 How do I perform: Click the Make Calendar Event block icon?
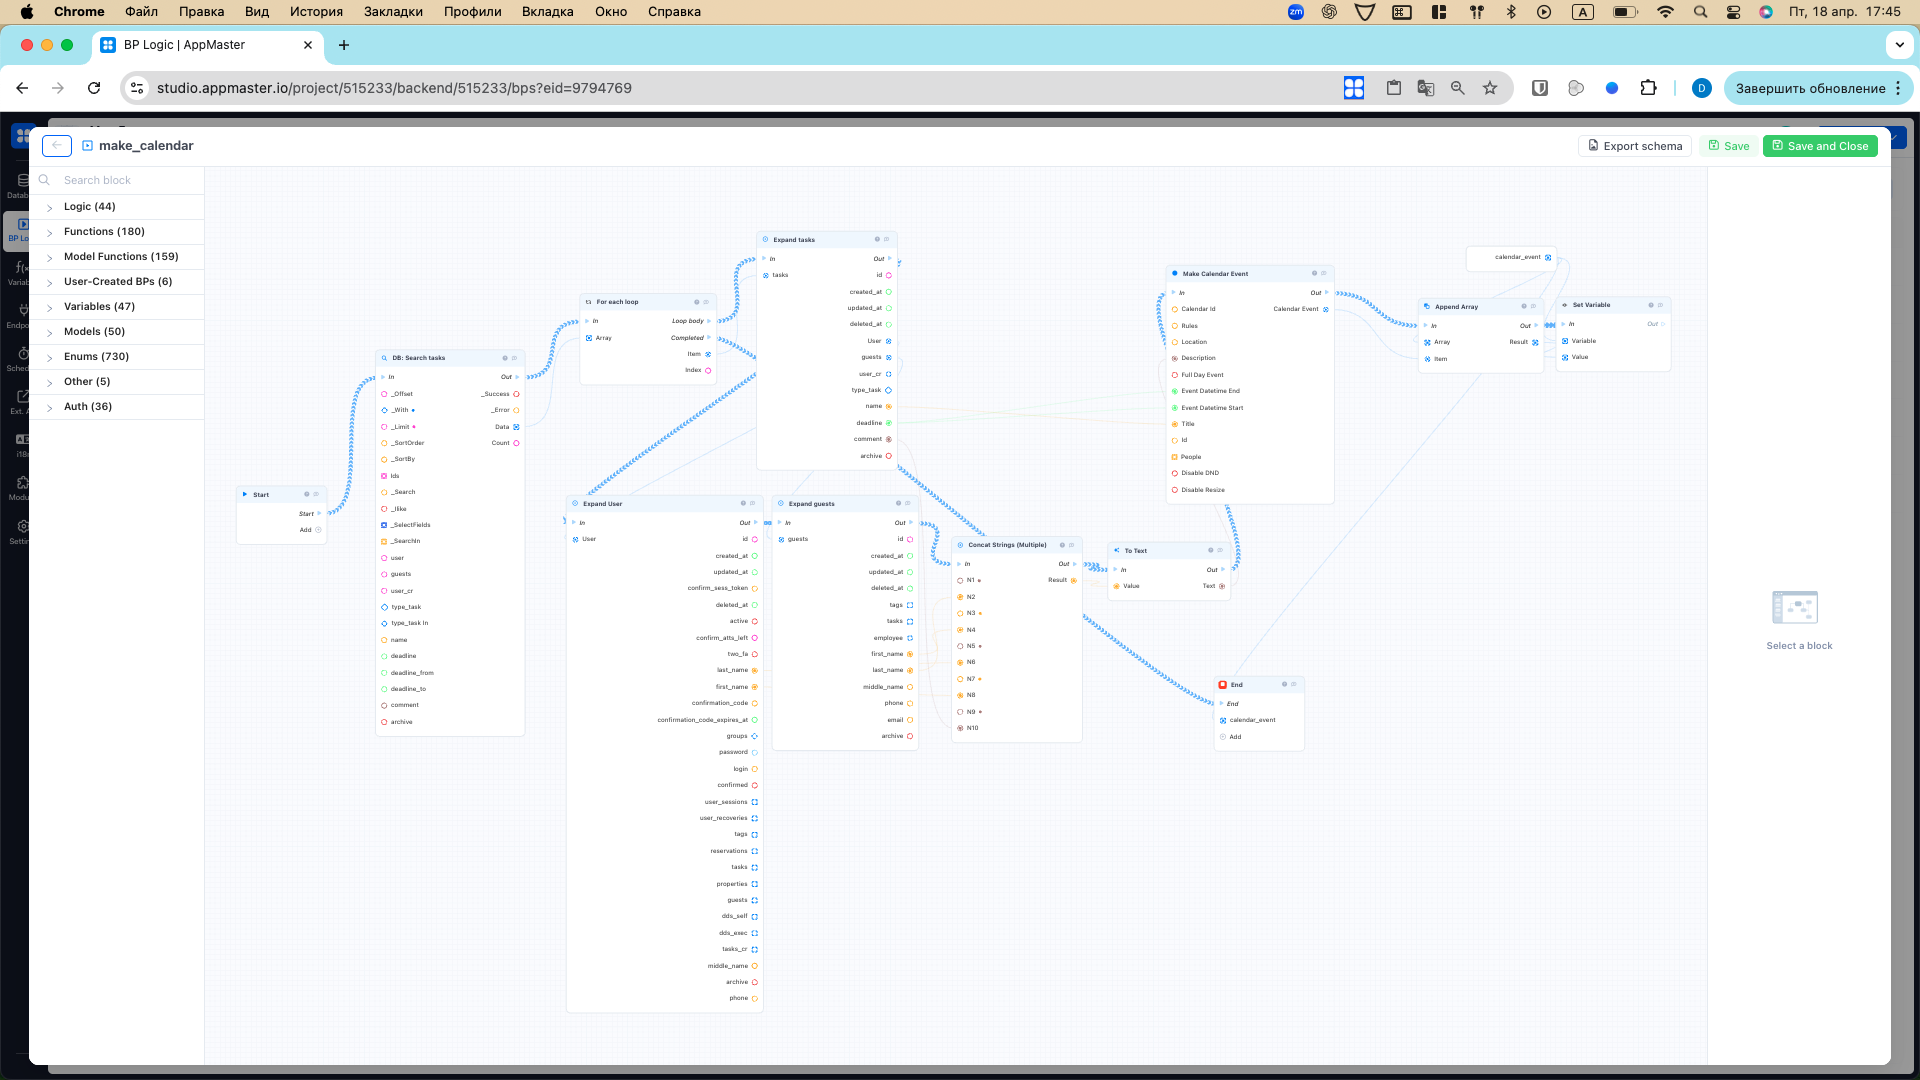(x=1174, y=273)
